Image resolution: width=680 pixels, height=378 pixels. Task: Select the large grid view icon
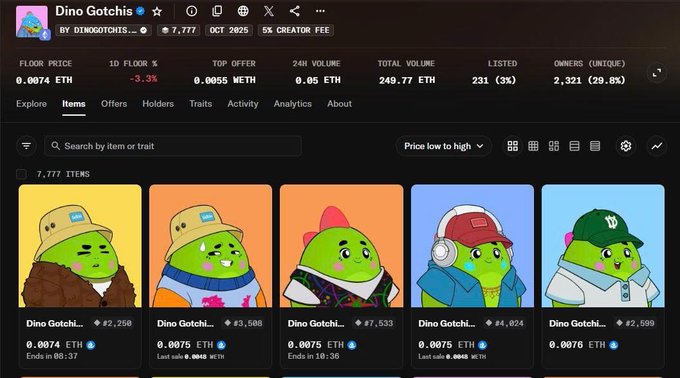coord(513,146)
